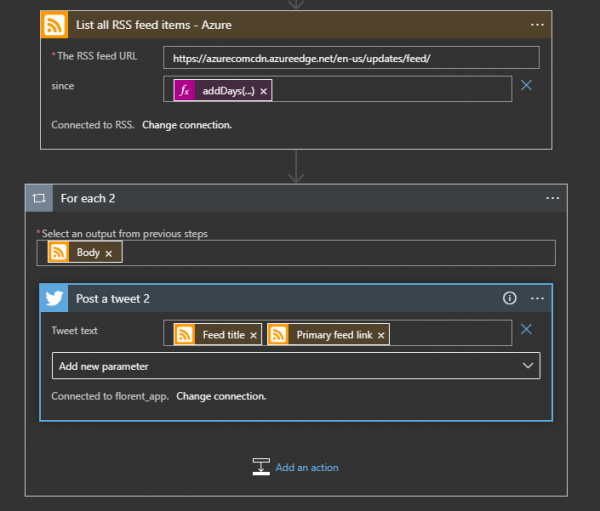Remove the since parameter with X

pos(526,85)
